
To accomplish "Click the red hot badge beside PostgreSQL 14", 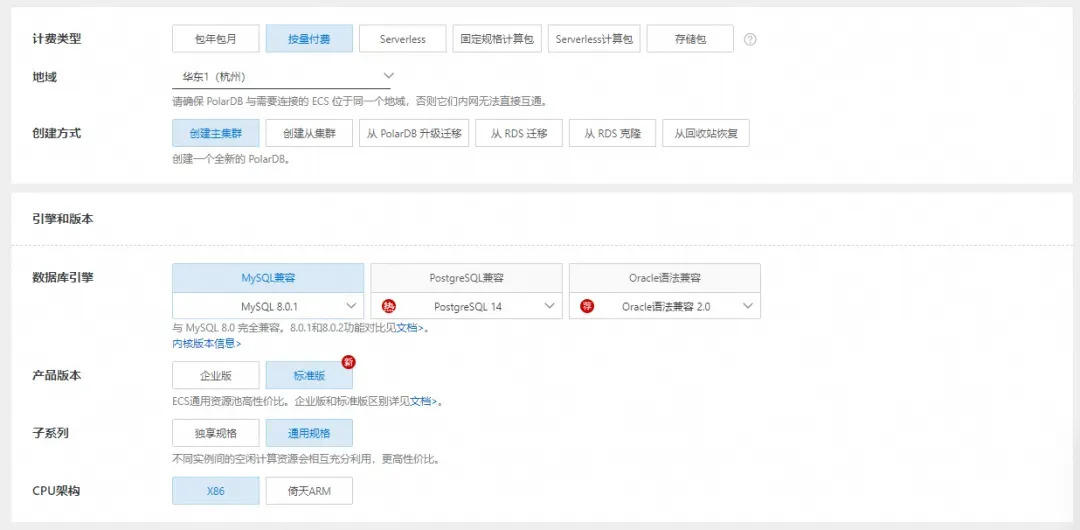I will pyautogui.click(x=388, y=306).
